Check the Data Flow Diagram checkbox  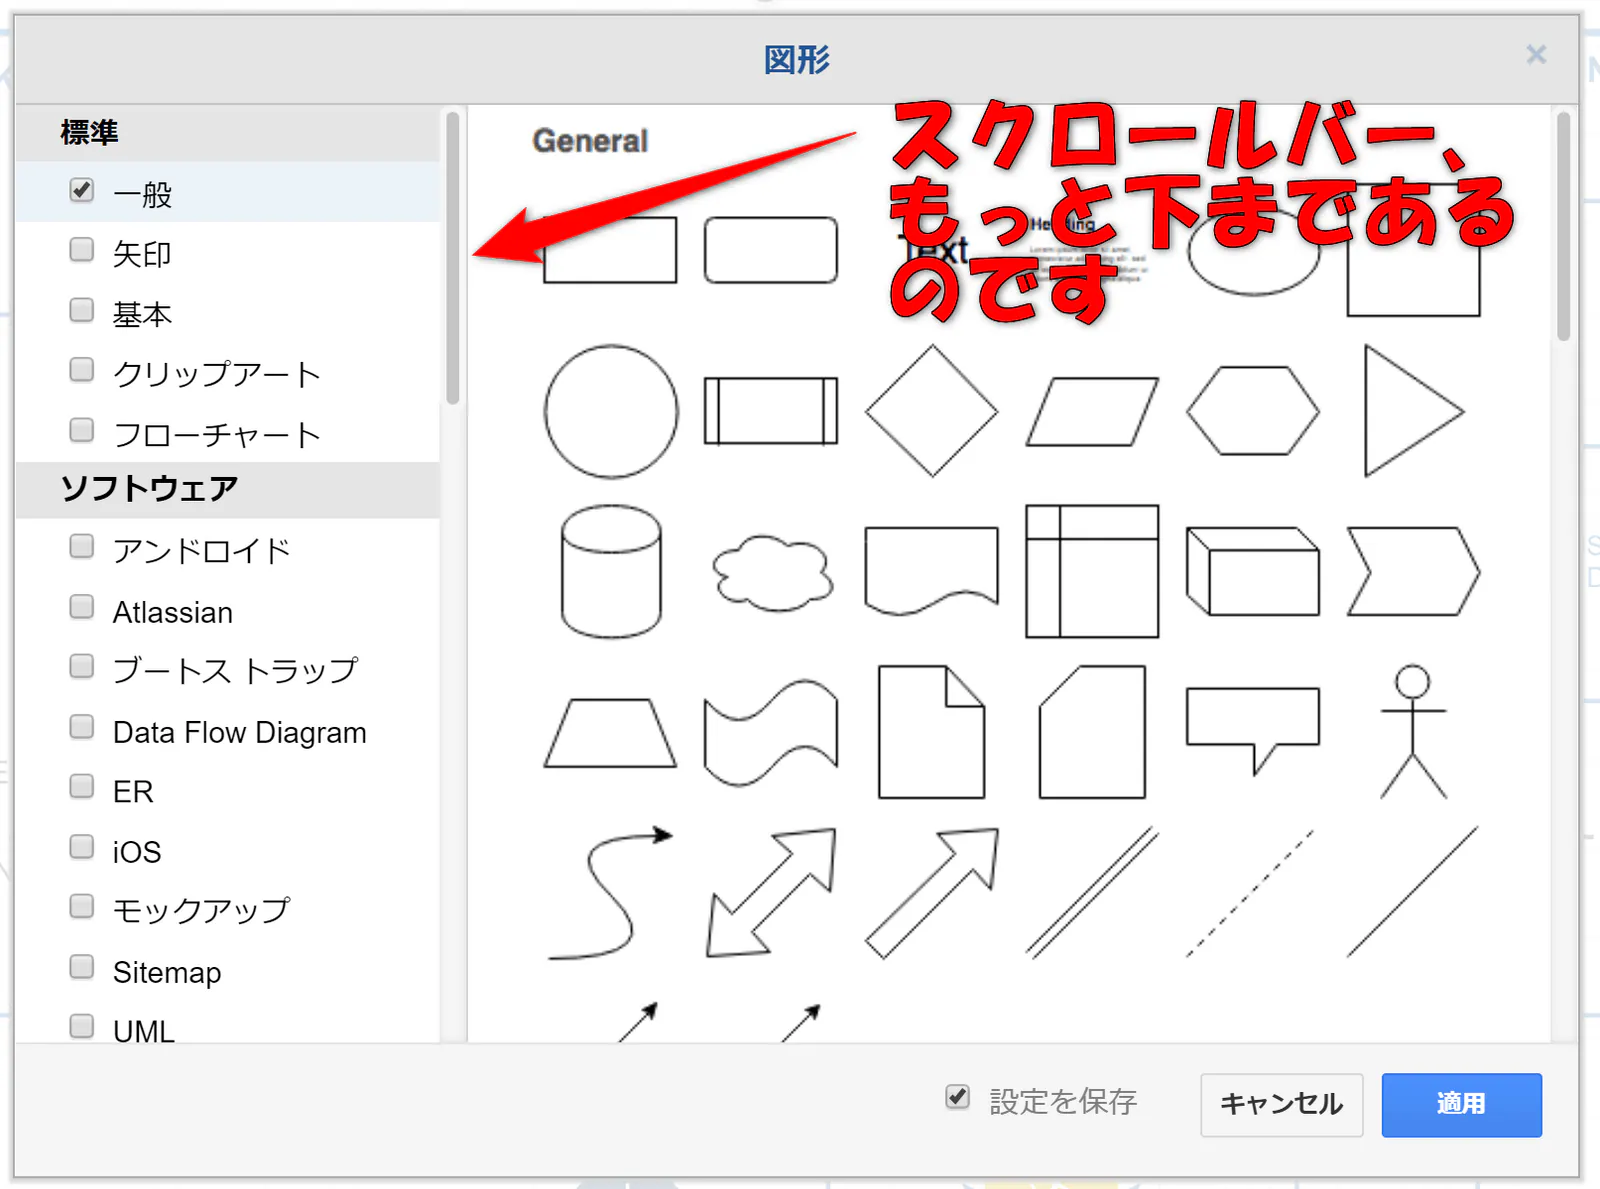point(82,727)
